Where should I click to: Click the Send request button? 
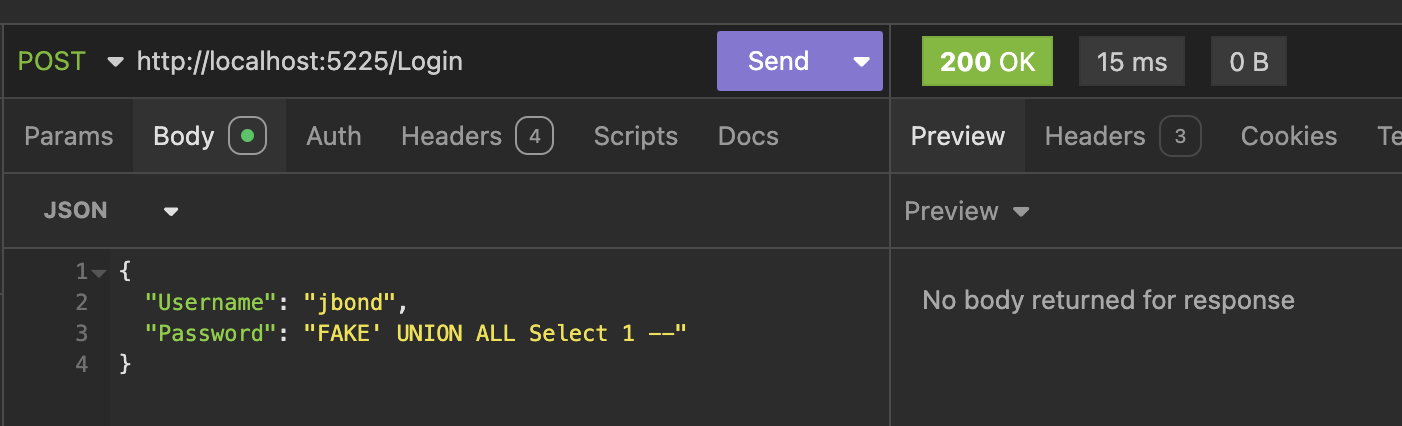click(x=778, y=61)
